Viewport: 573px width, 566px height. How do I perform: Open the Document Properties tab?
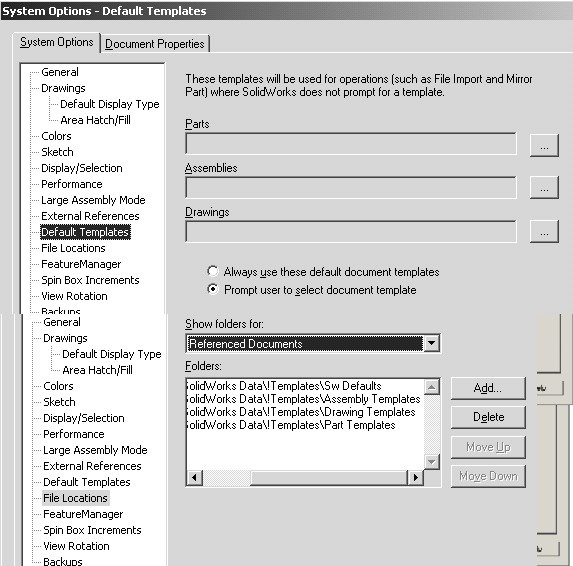[x=155, y=44]
